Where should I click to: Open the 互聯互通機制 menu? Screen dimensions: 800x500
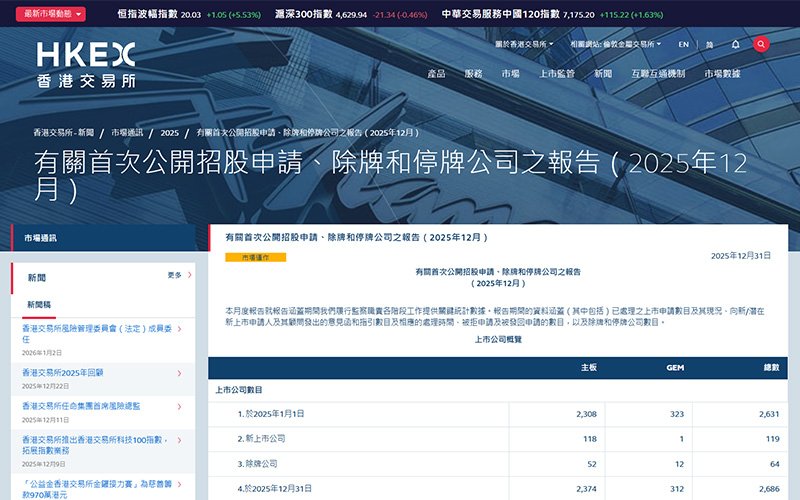pyautogui.click(x=658, y=73)
